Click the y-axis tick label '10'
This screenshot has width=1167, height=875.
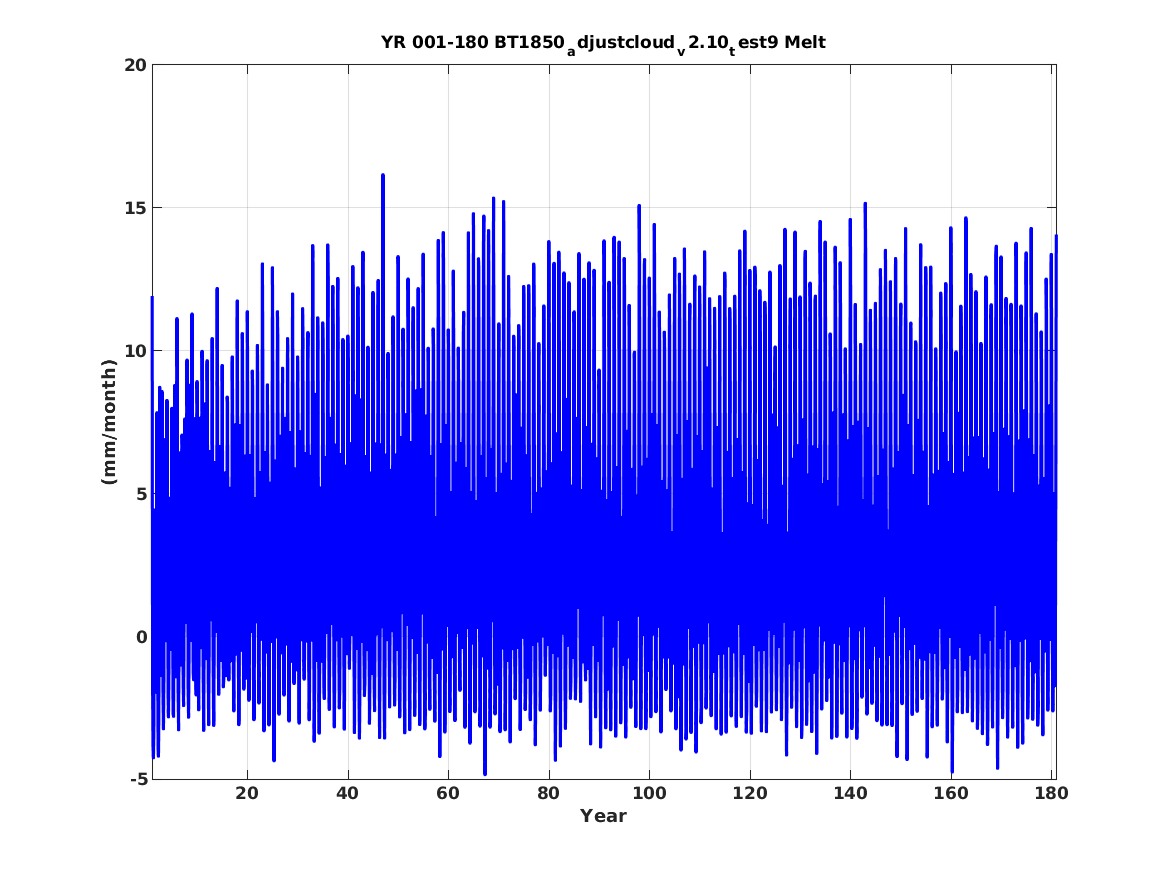tap(135, 350)
